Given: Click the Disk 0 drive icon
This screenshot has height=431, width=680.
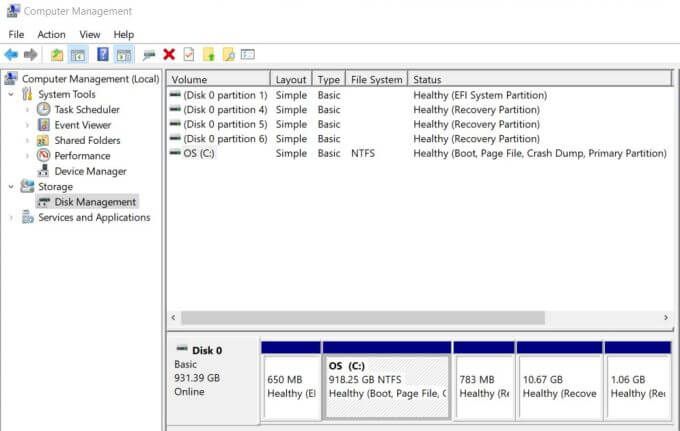Looking at the screenshot, I should (182, 349).
